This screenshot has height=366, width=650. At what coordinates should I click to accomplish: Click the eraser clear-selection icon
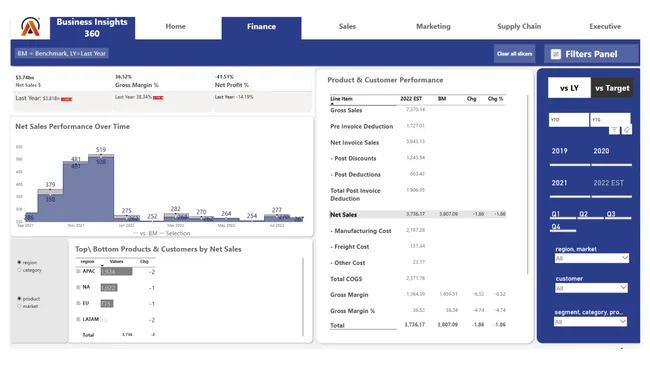626,130
